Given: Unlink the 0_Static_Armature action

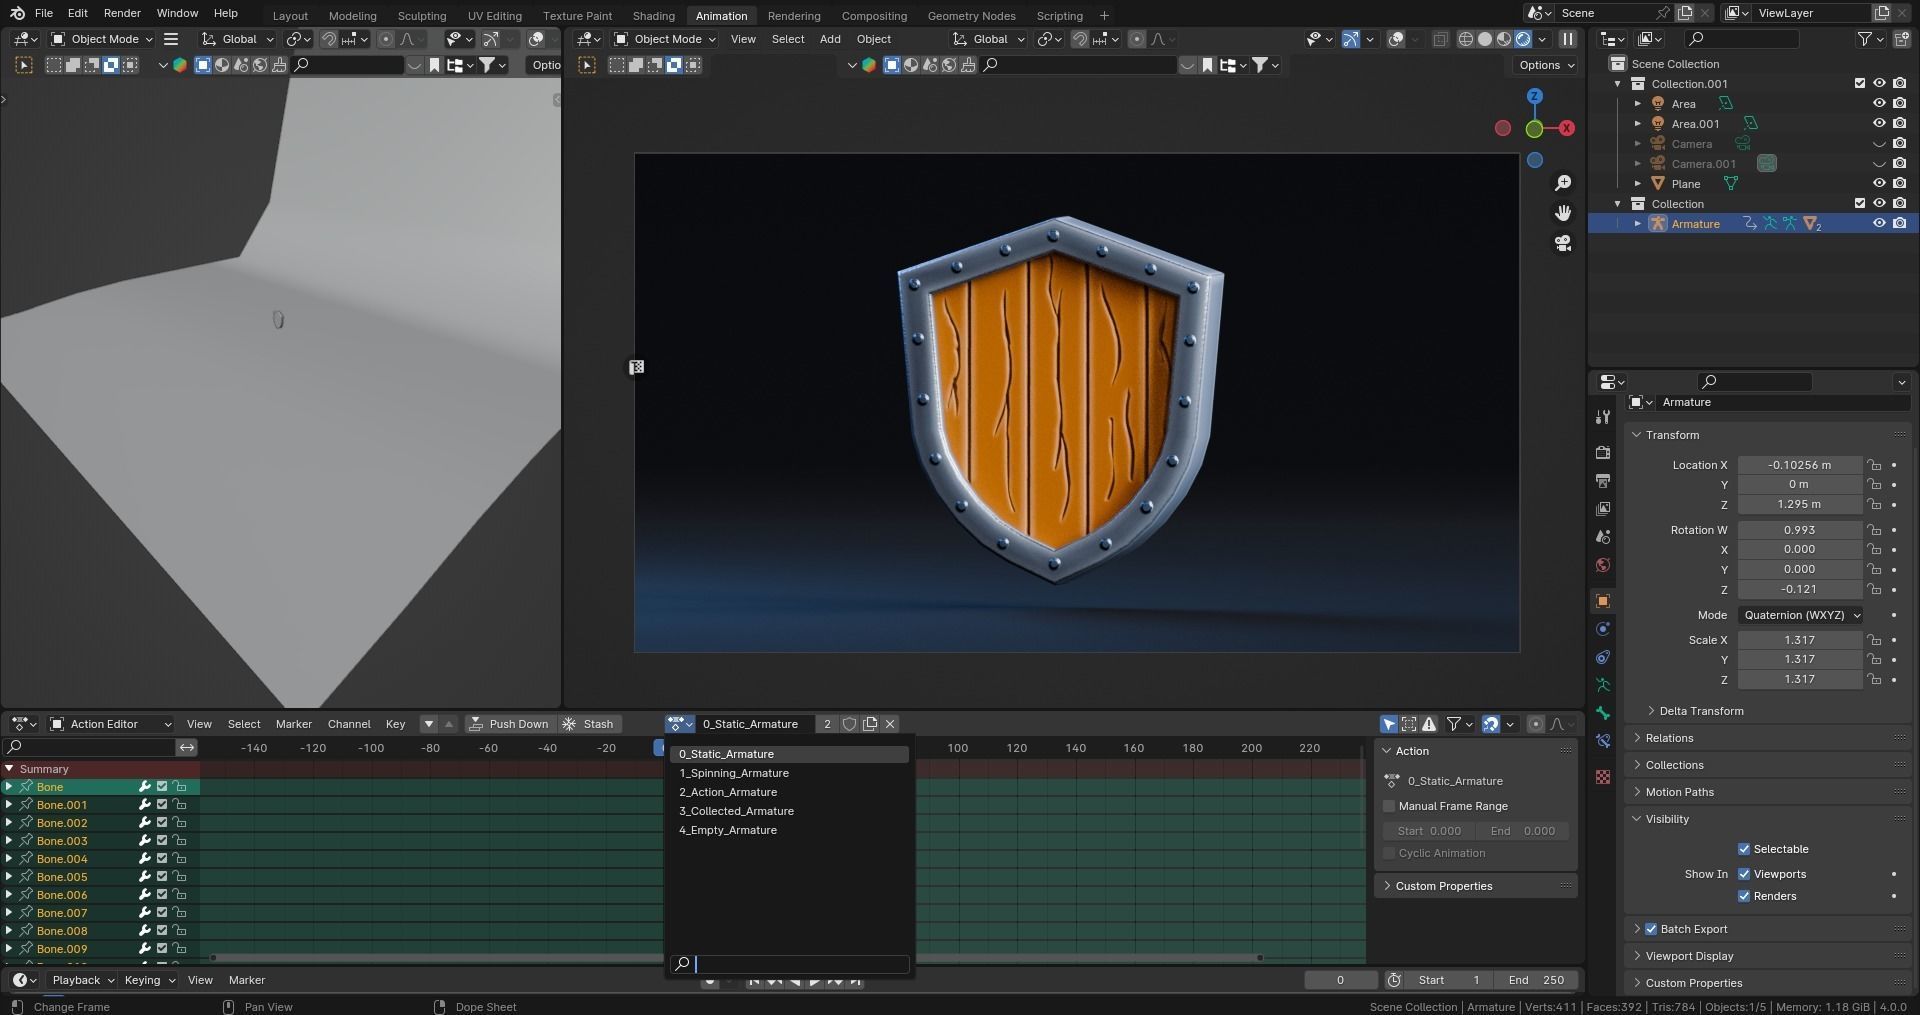Looking at the screenshot, I should (890, 724).
